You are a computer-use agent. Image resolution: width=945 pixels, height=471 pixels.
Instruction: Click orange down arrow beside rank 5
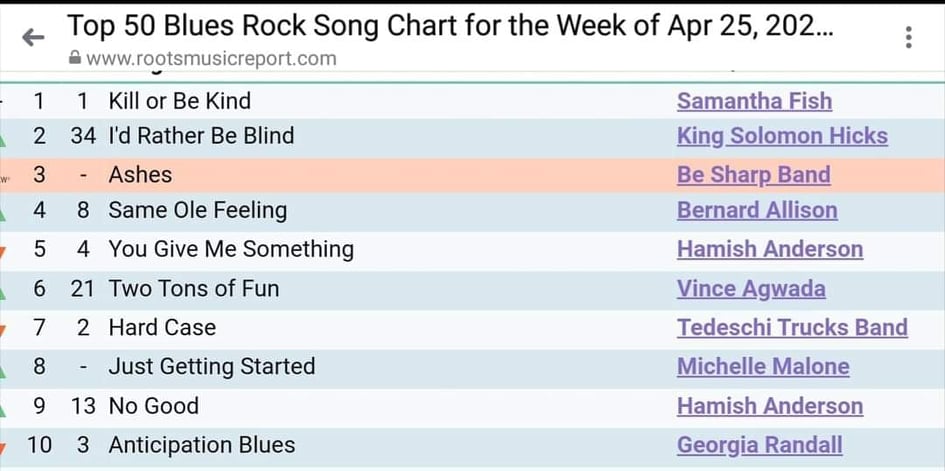tap(2, 253)
